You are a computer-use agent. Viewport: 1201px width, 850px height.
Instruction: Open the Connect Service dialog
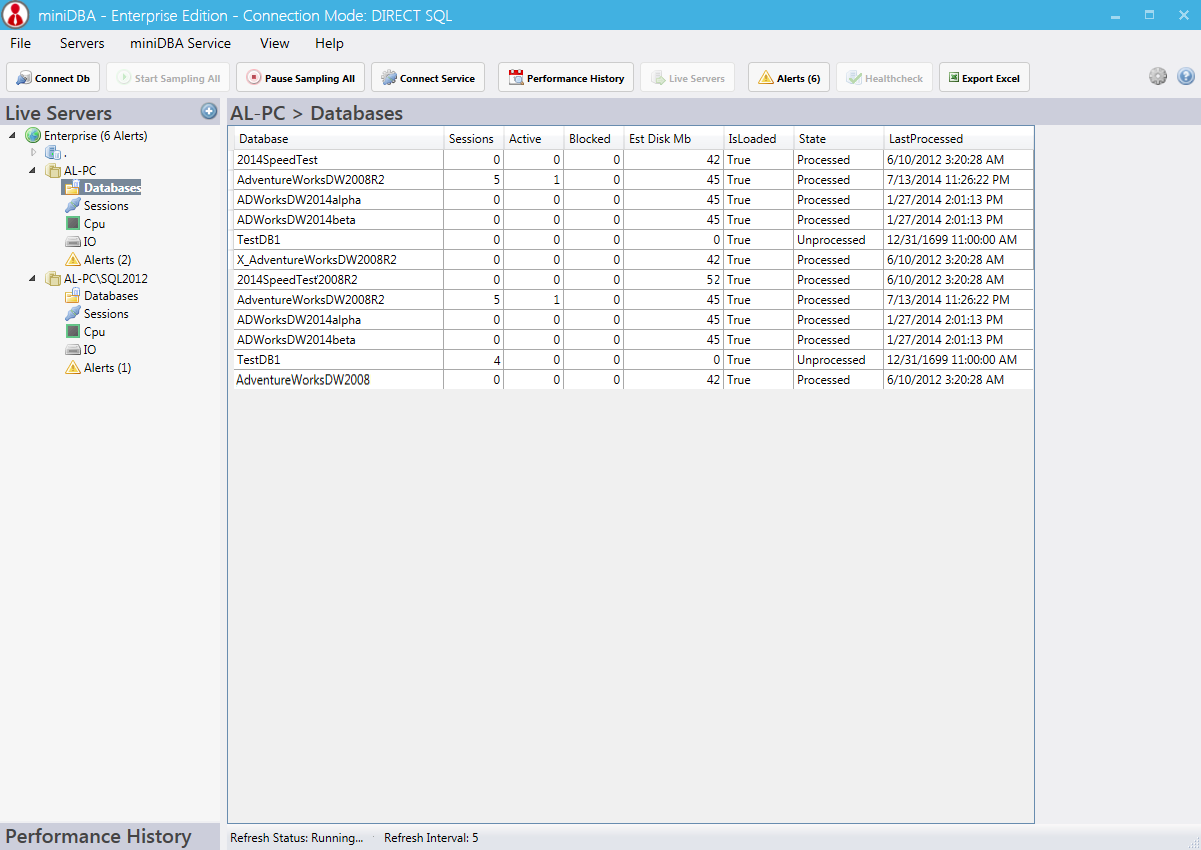click(x=428, y=78)
